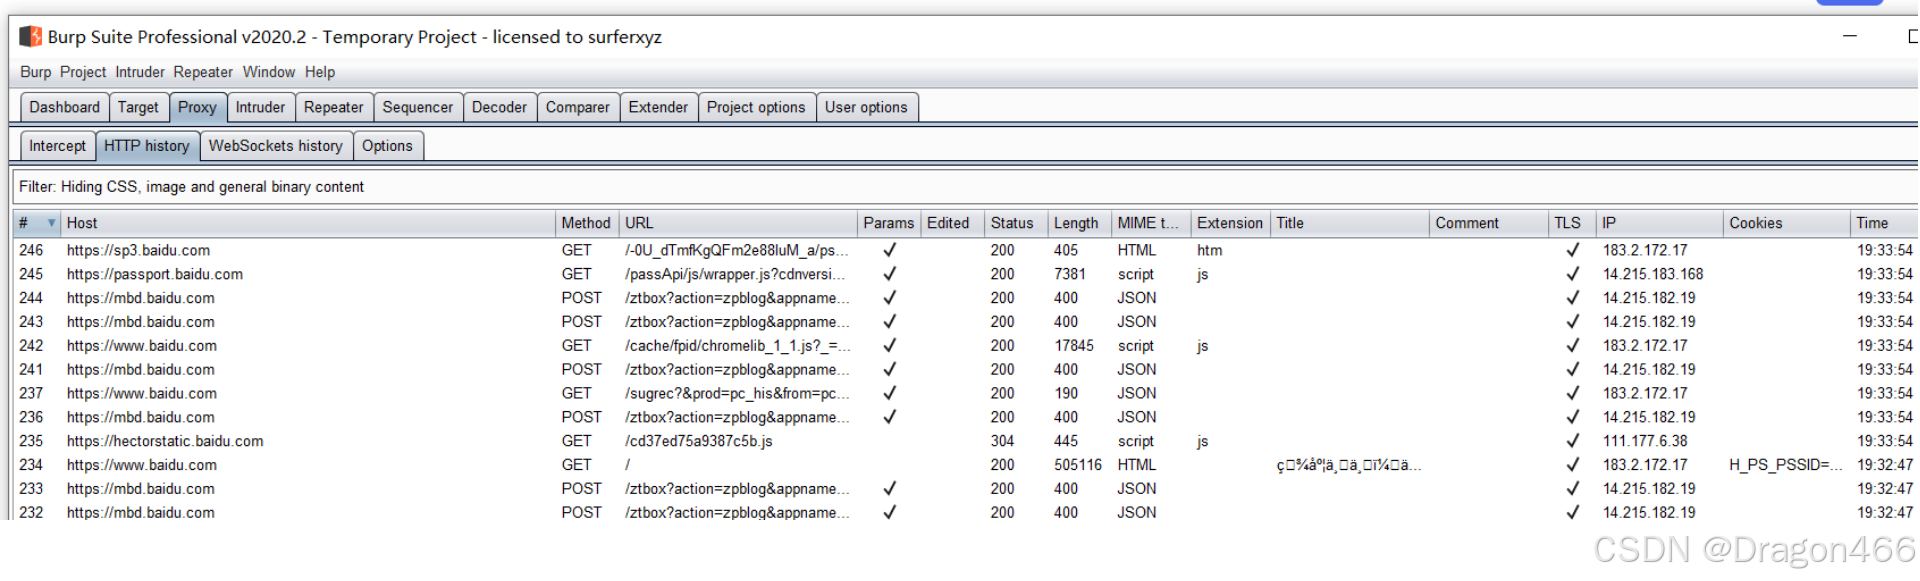Sort by the MIME type column header
The height and width of the screenshot is (581, 1920).
1150,223
